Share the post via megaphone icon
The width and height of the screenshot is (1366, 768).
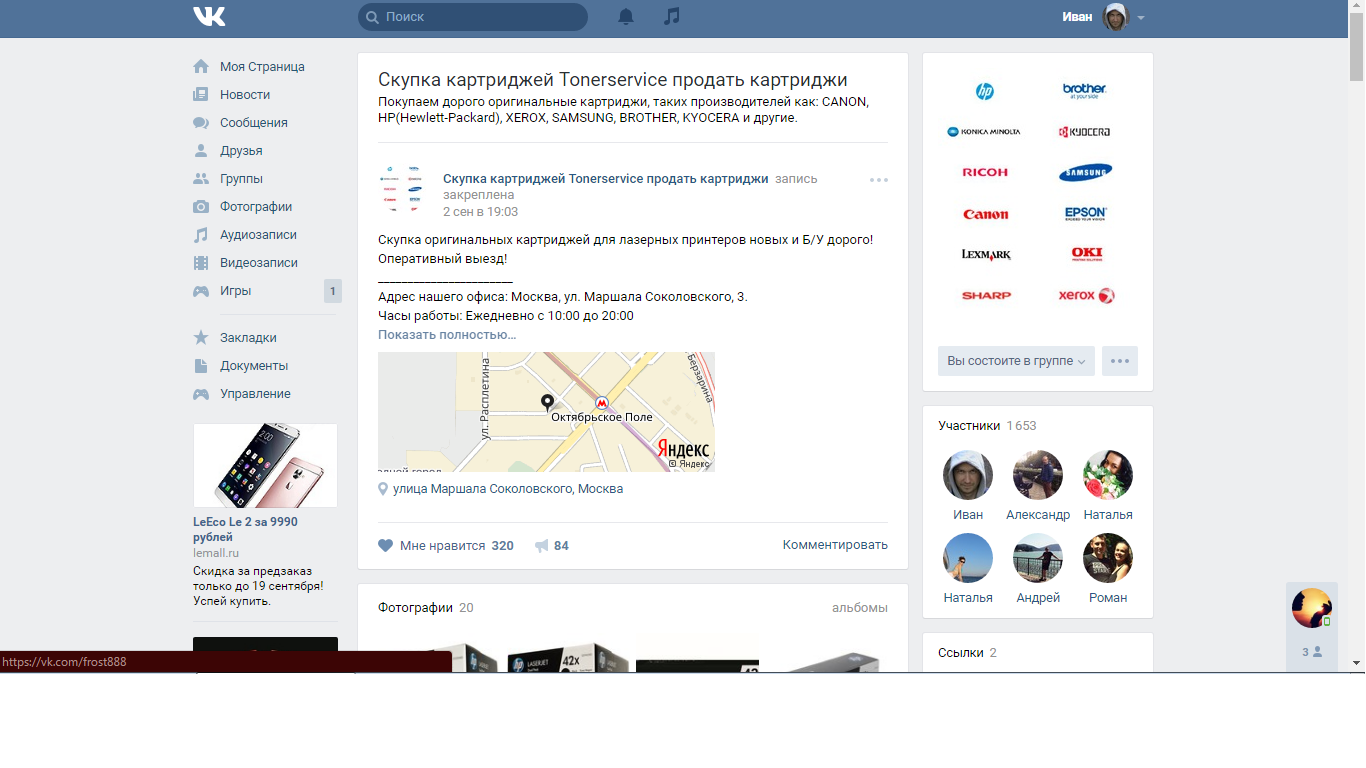click(542, 546)
